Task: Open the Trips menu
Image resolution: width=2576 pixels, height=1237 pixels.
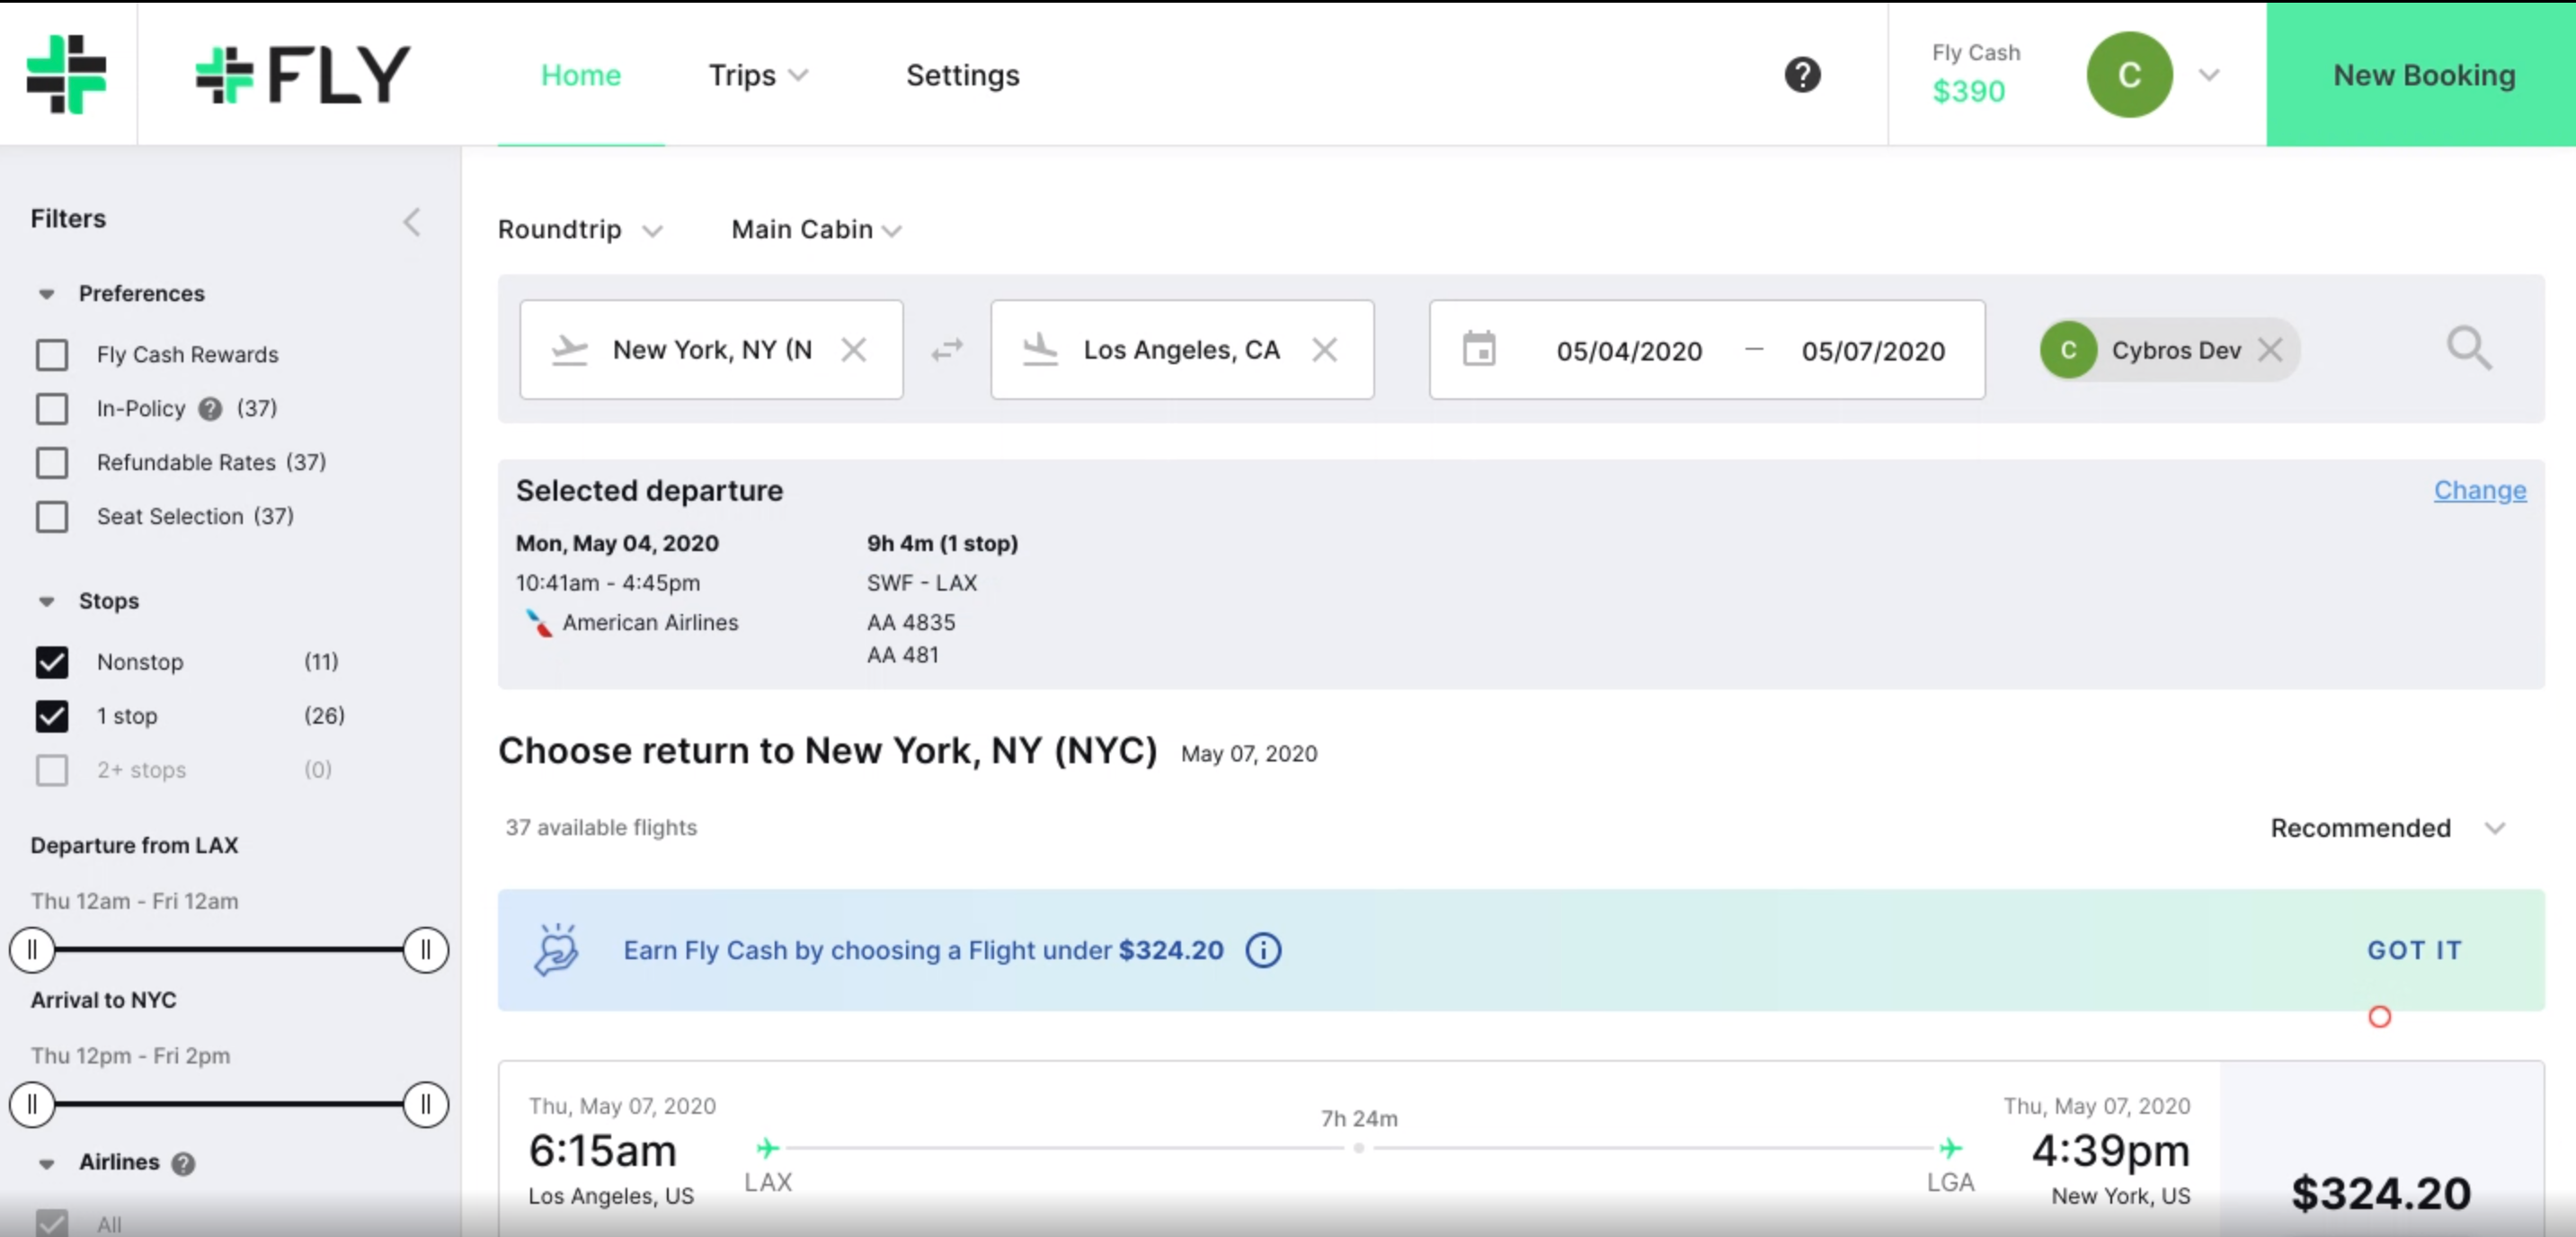Action: (758, 75)
